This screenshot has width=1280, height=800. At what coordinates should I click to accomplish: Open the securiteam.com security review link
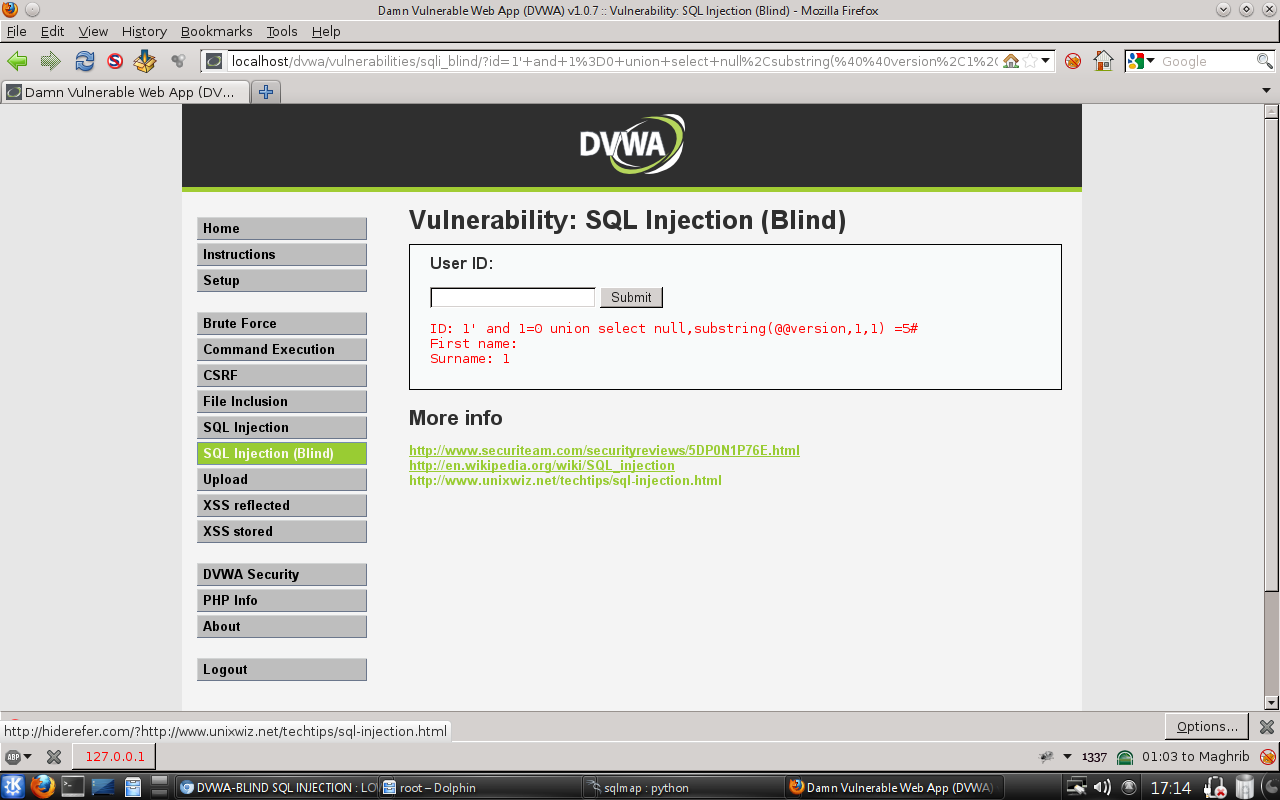click(x=604, y=450)
